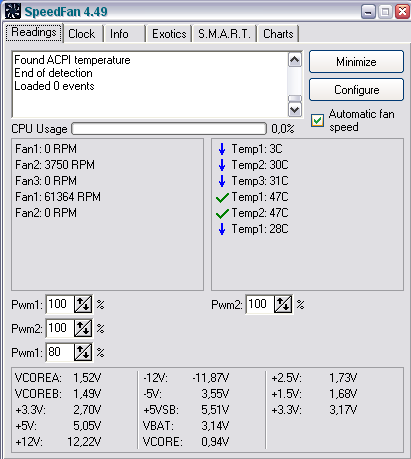Click the 'Loaded 0 events' log line
The image size is (411, 459).
click(54, 86)
